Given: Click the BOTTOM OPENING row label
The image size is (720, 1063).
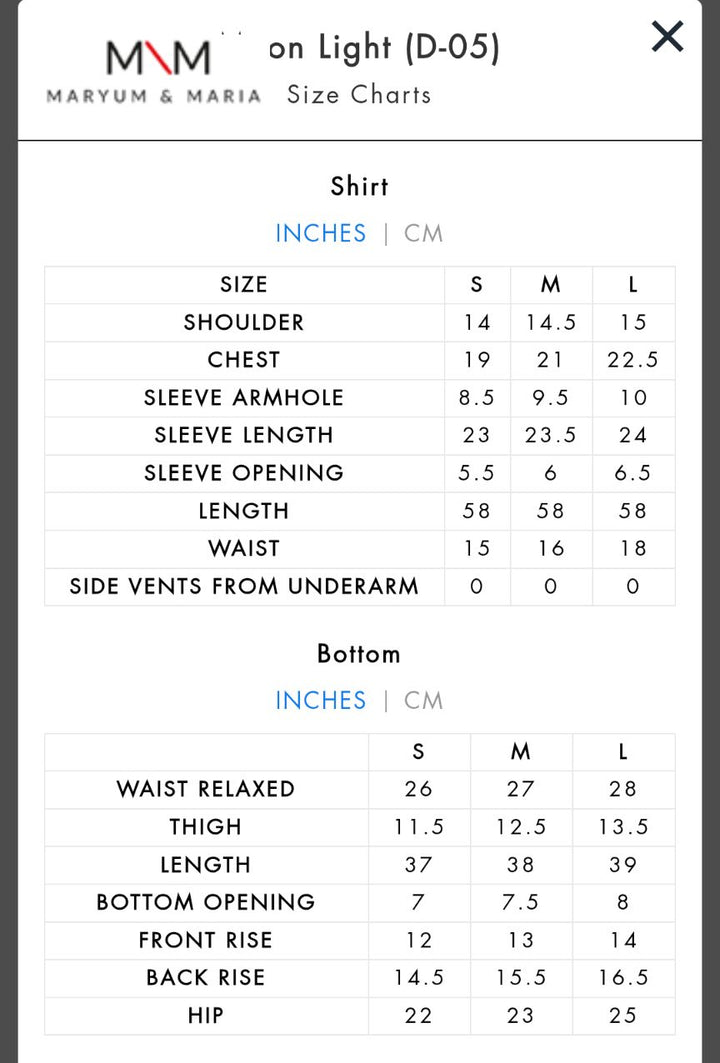Looking at the screenshot, I should click(x=206, y=902).
